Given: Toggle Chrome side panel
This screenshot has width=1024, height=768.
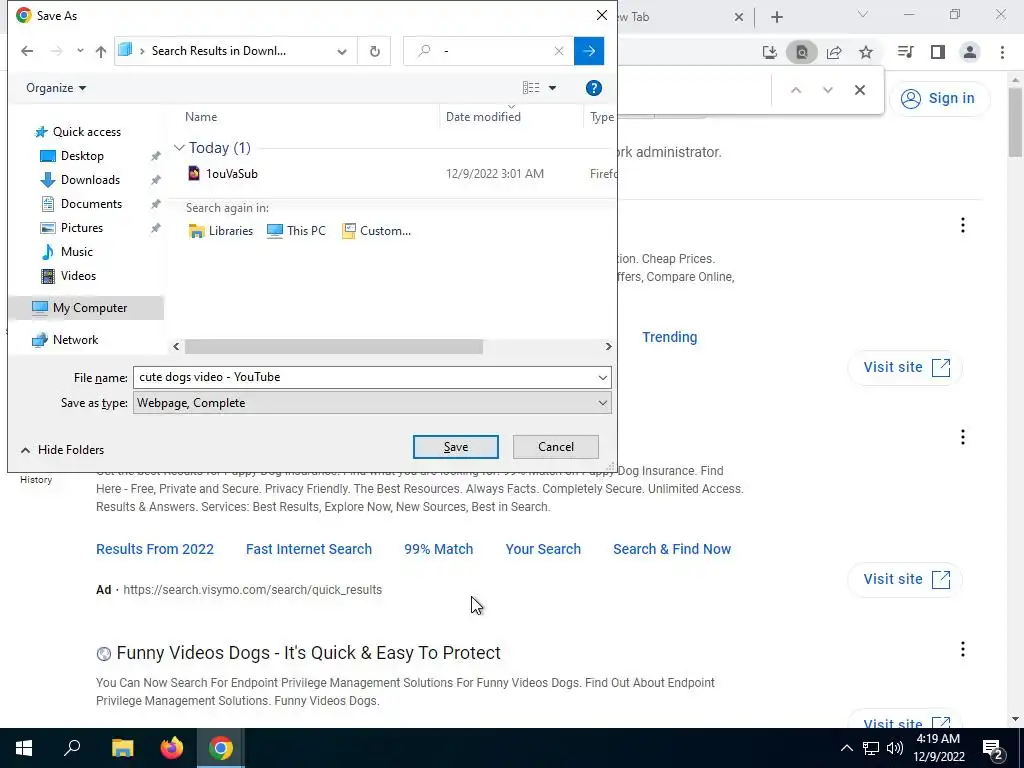Looking at the screenshot, I should [938, 52].
